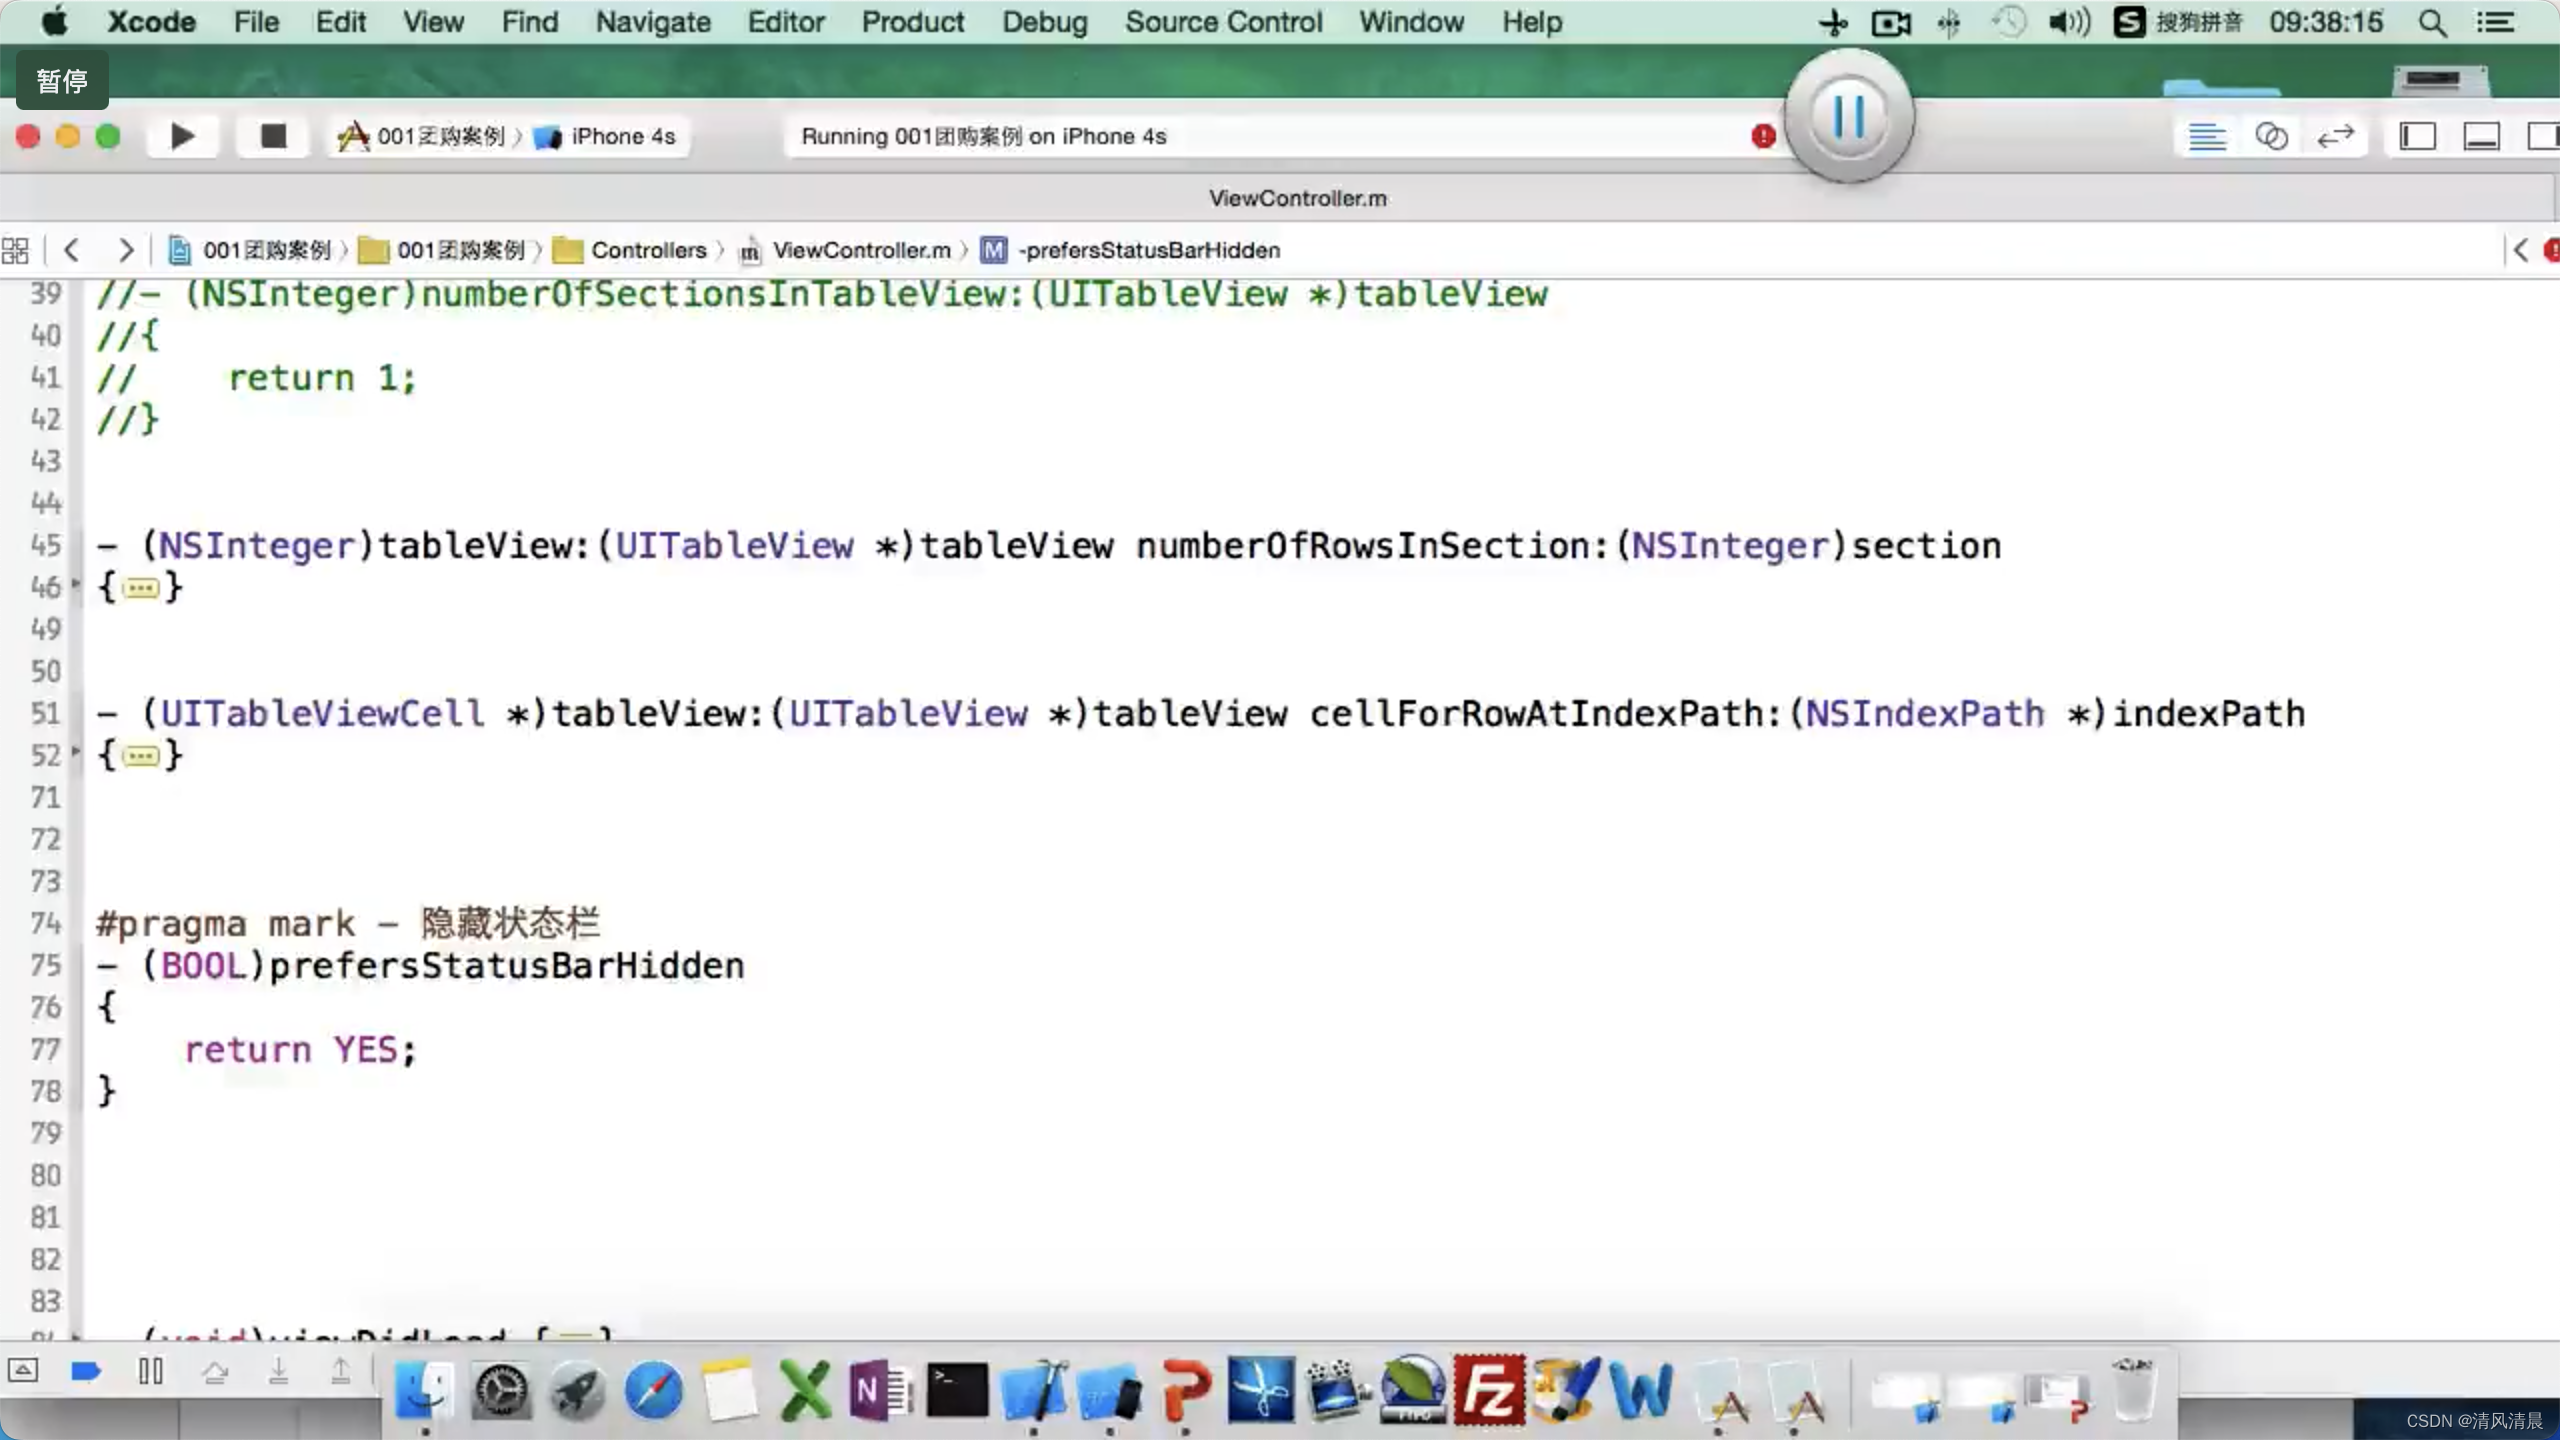
Task: Open the Product menu
Action: pyautogui.click(x=912, y=22)
